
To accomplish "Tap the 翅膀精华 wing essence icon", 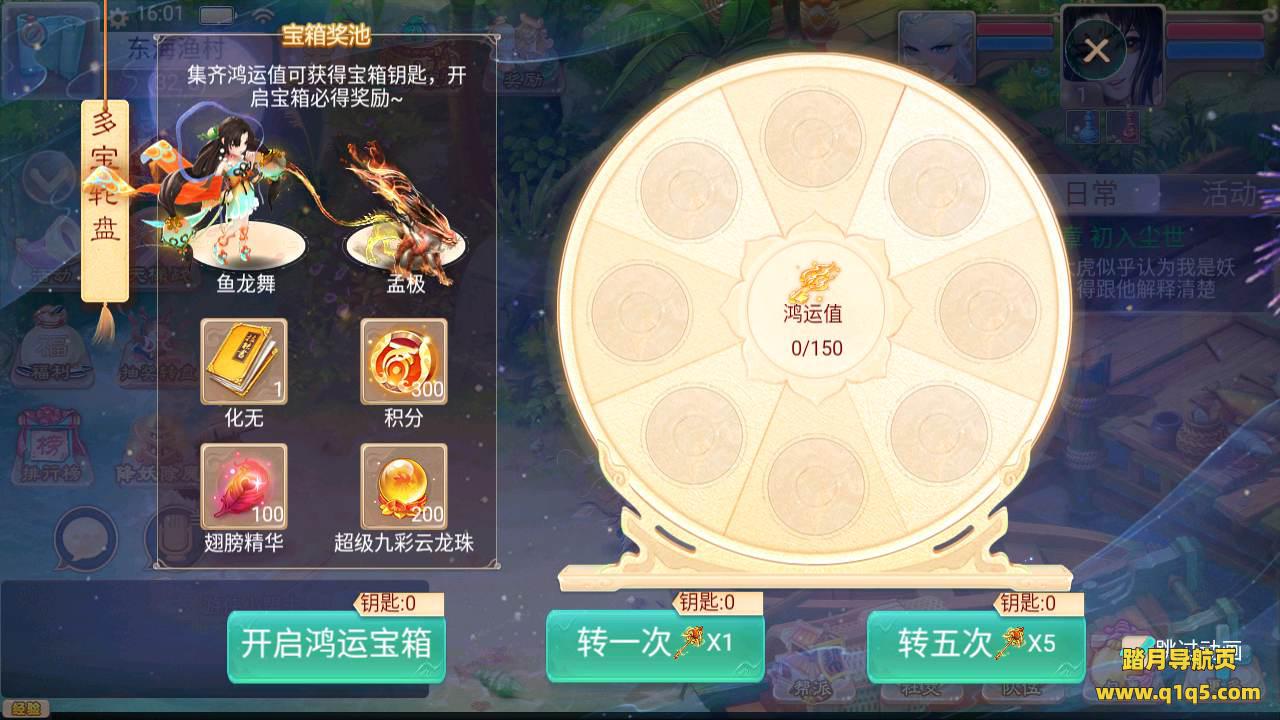I will [244, 486].
